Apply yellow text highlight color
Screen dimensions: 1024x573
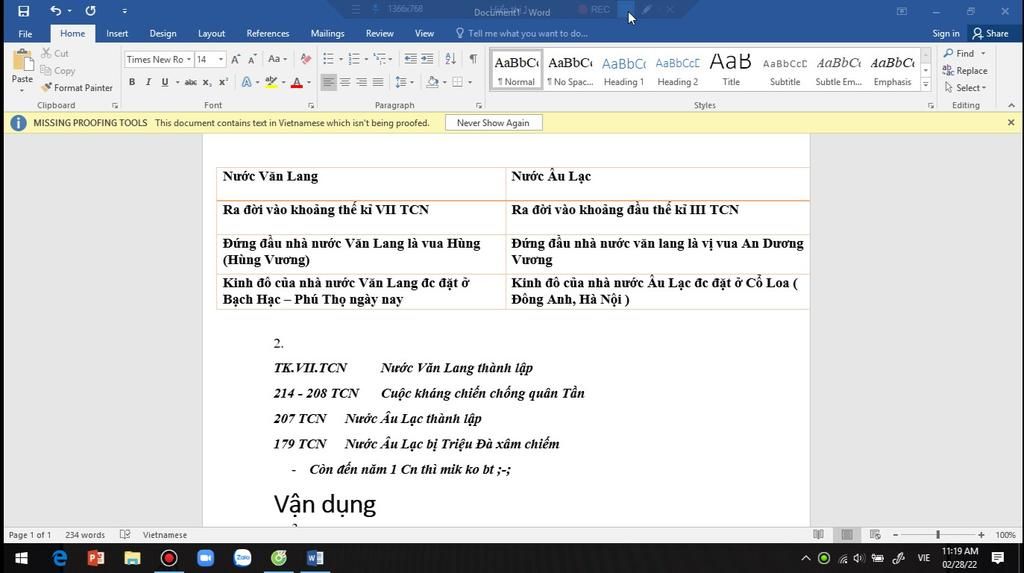coord(271,82)
